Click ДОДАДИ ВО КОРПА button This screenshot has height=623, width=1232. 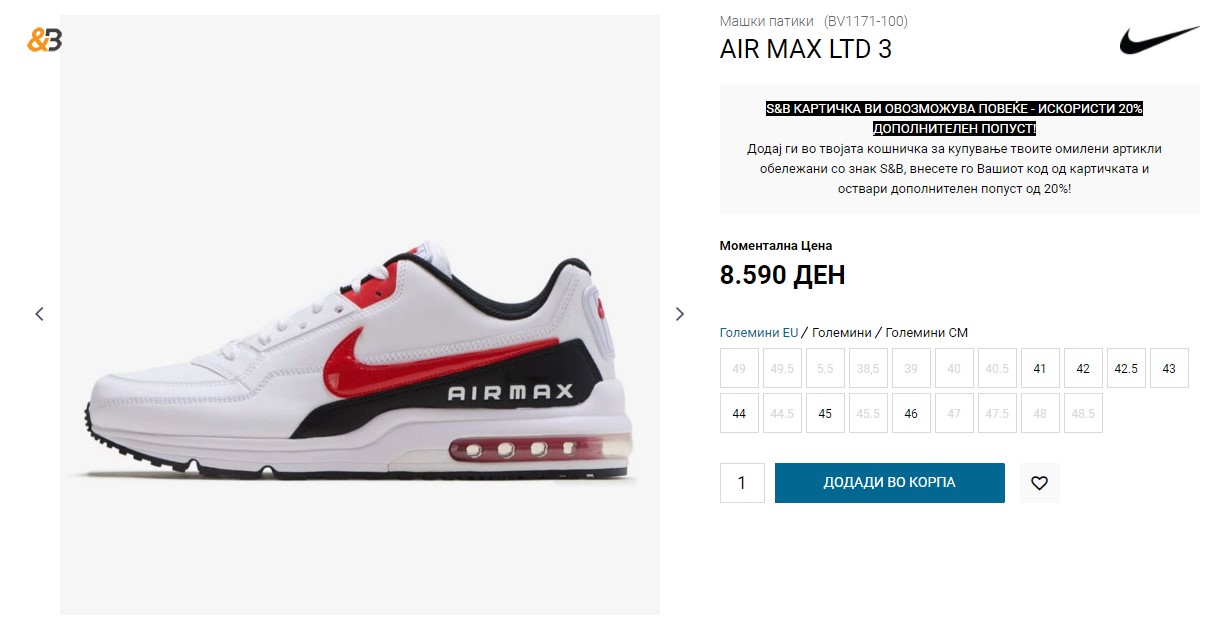pyautogui.click(x=890, y=483)
